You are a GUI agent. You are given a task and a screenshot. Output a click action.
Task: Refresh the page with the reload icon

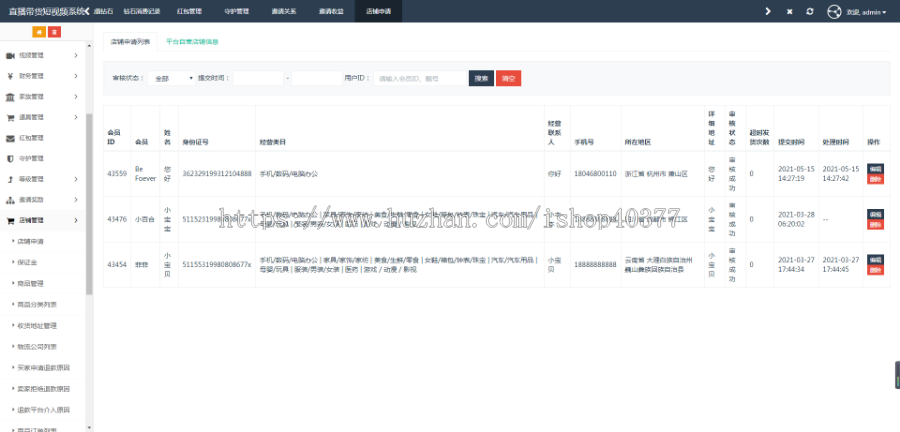[x=809, y=11]
